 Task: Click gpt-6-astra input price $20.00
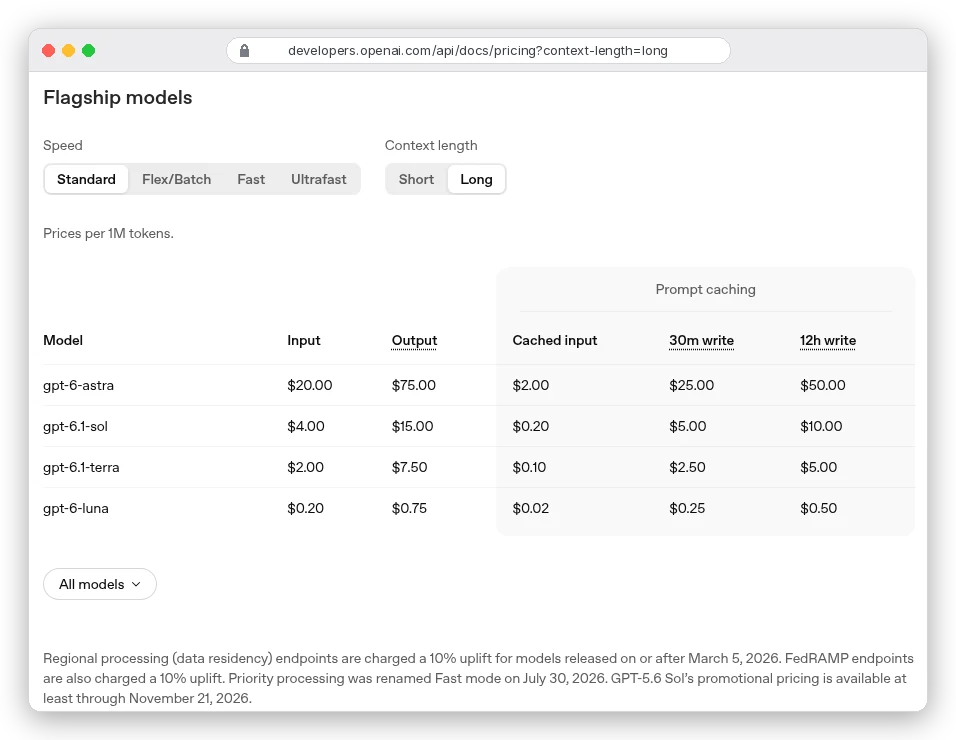(310, 385)
